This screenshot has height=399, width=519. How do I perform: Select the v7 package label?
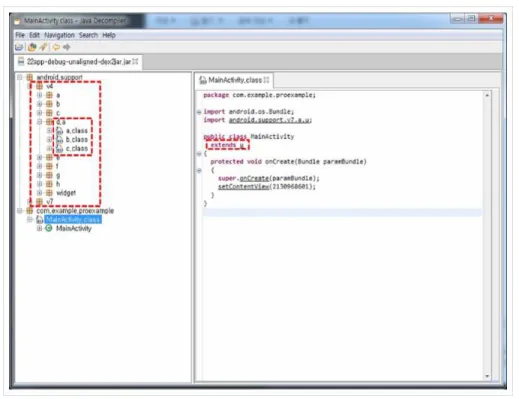pyautogui.click(x=50, y=202)
